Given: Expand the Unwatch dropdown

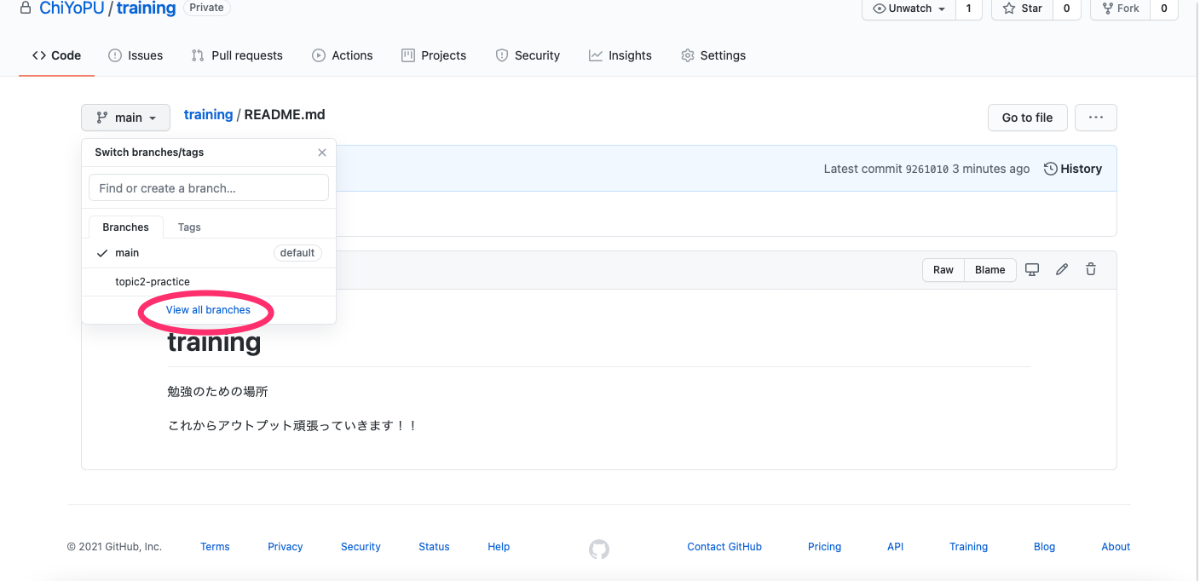Looking at the screenshot, I should tap(908, 8).
